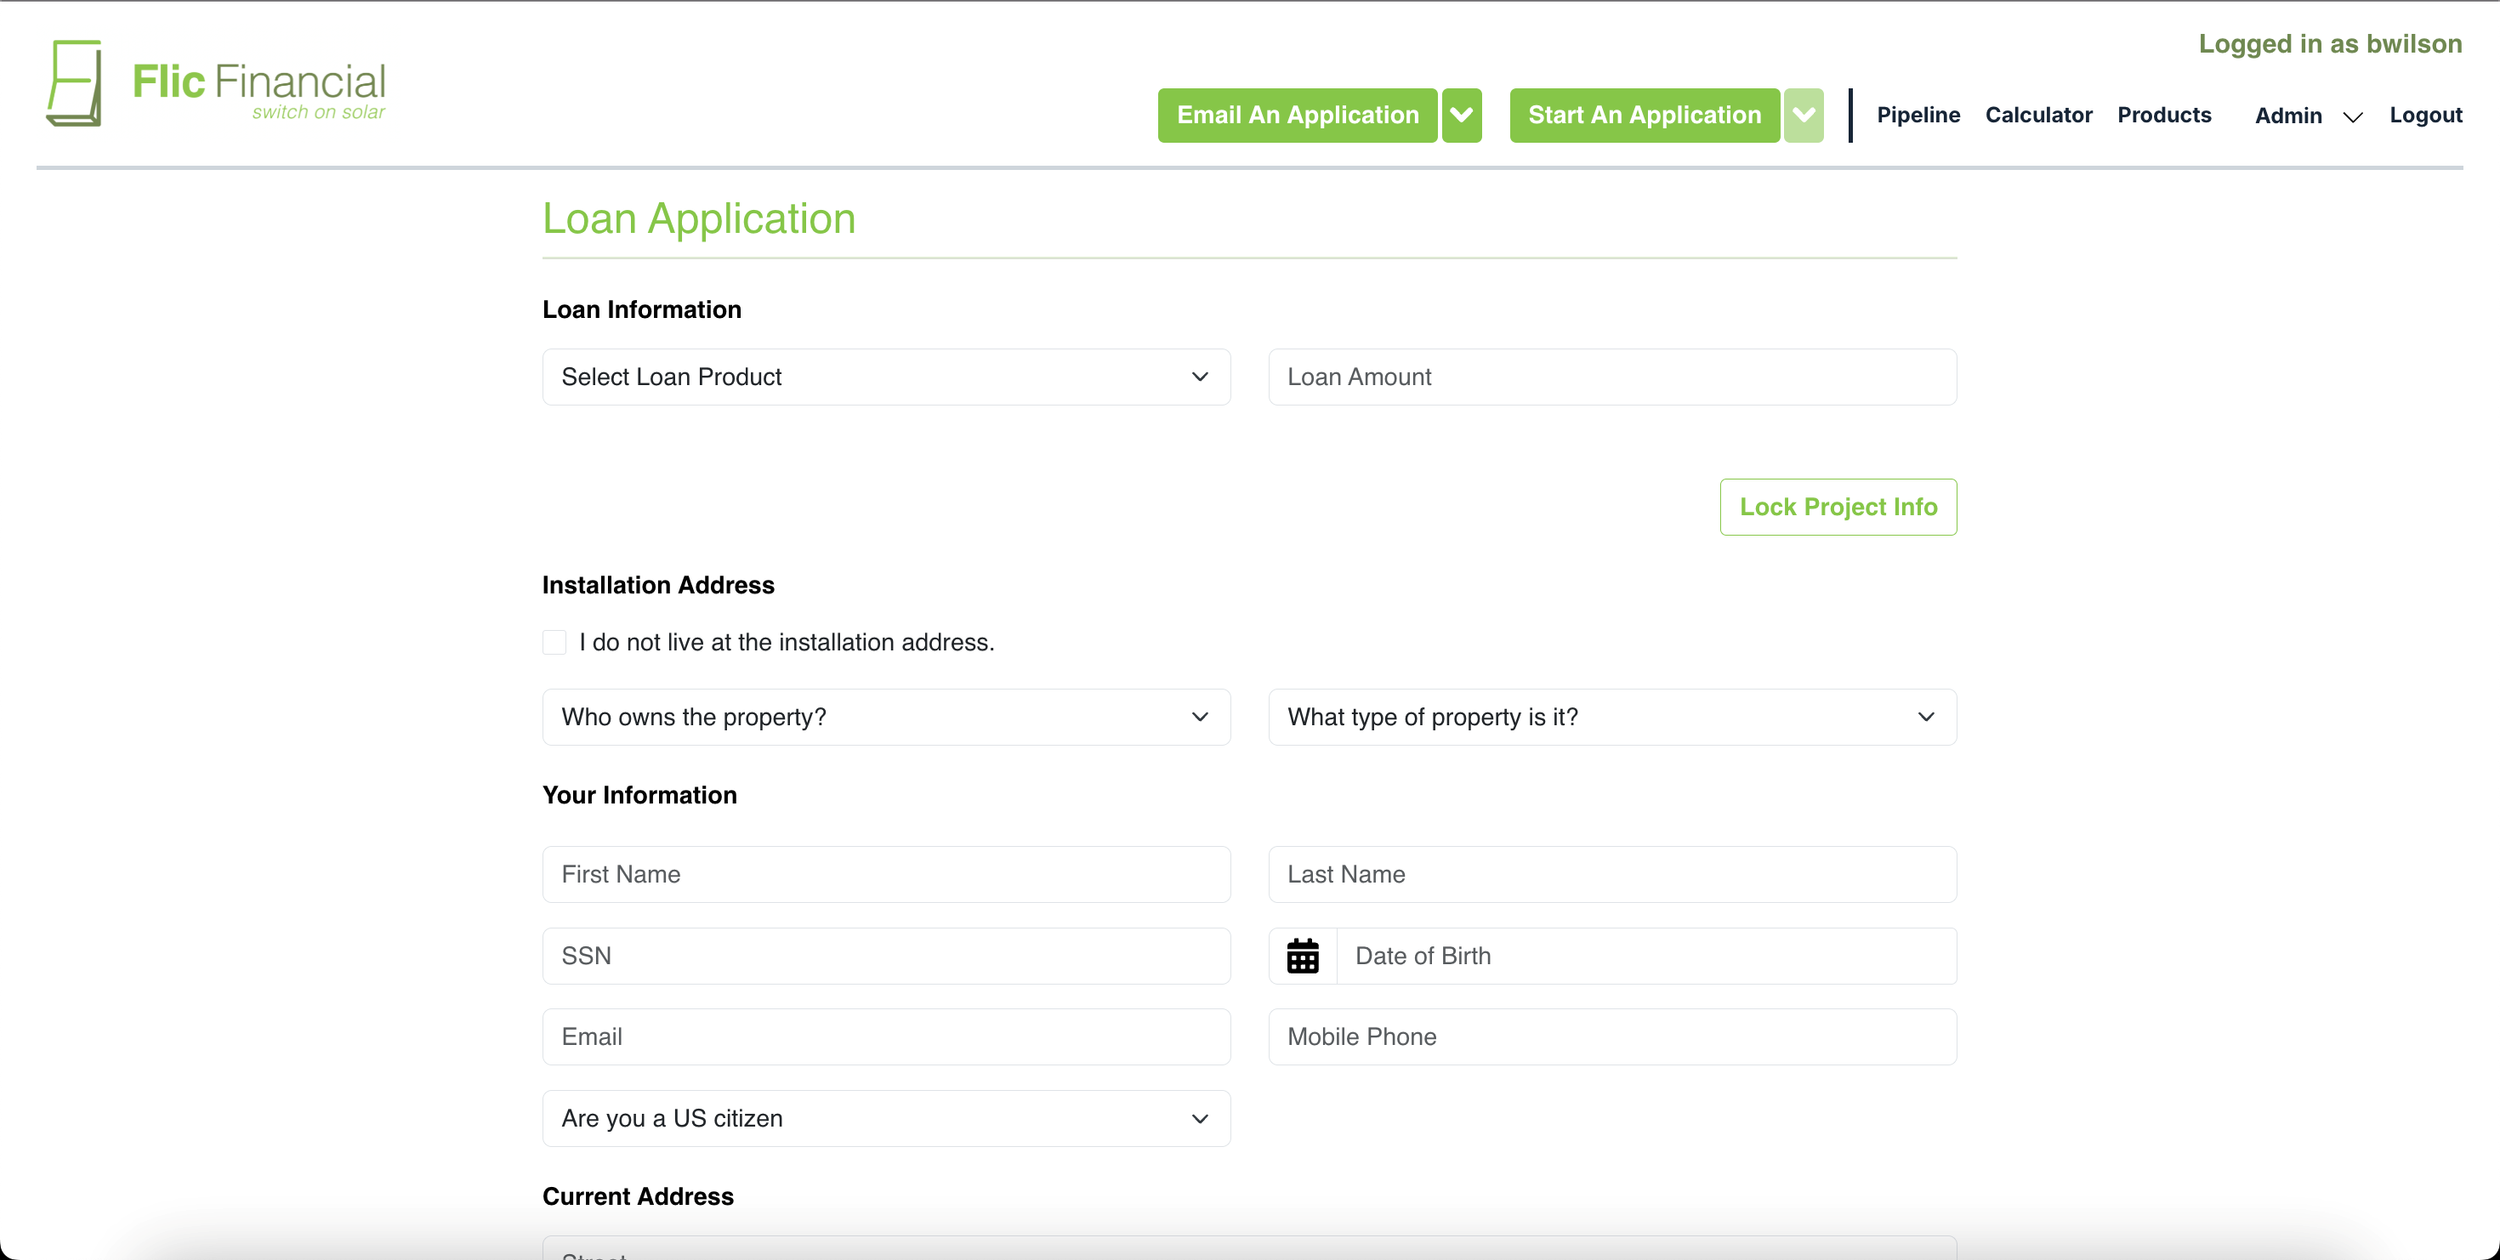
Task: Click the Start An Application button
Action: tap(1644, 116)
